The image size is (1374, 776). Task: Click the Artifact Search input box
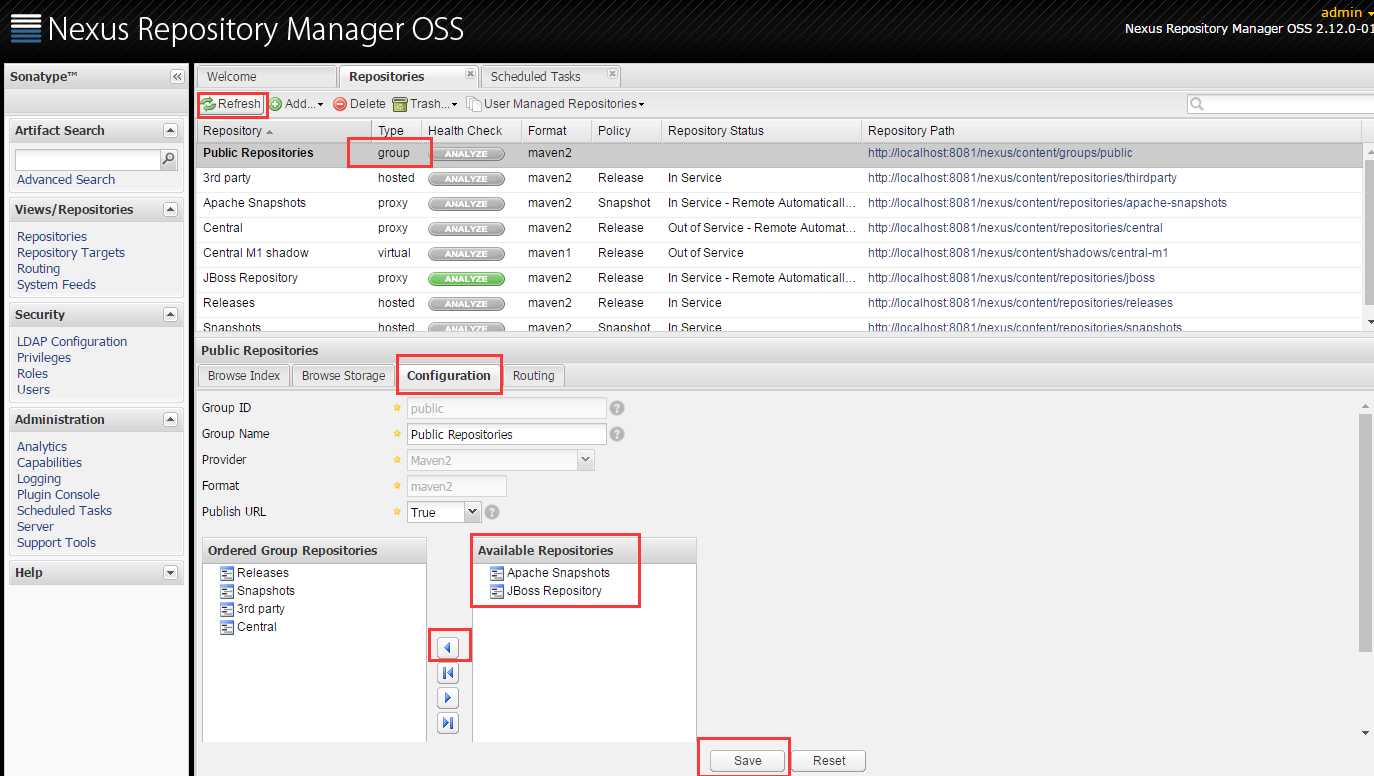pyautogui.click(x=88, y=160)
